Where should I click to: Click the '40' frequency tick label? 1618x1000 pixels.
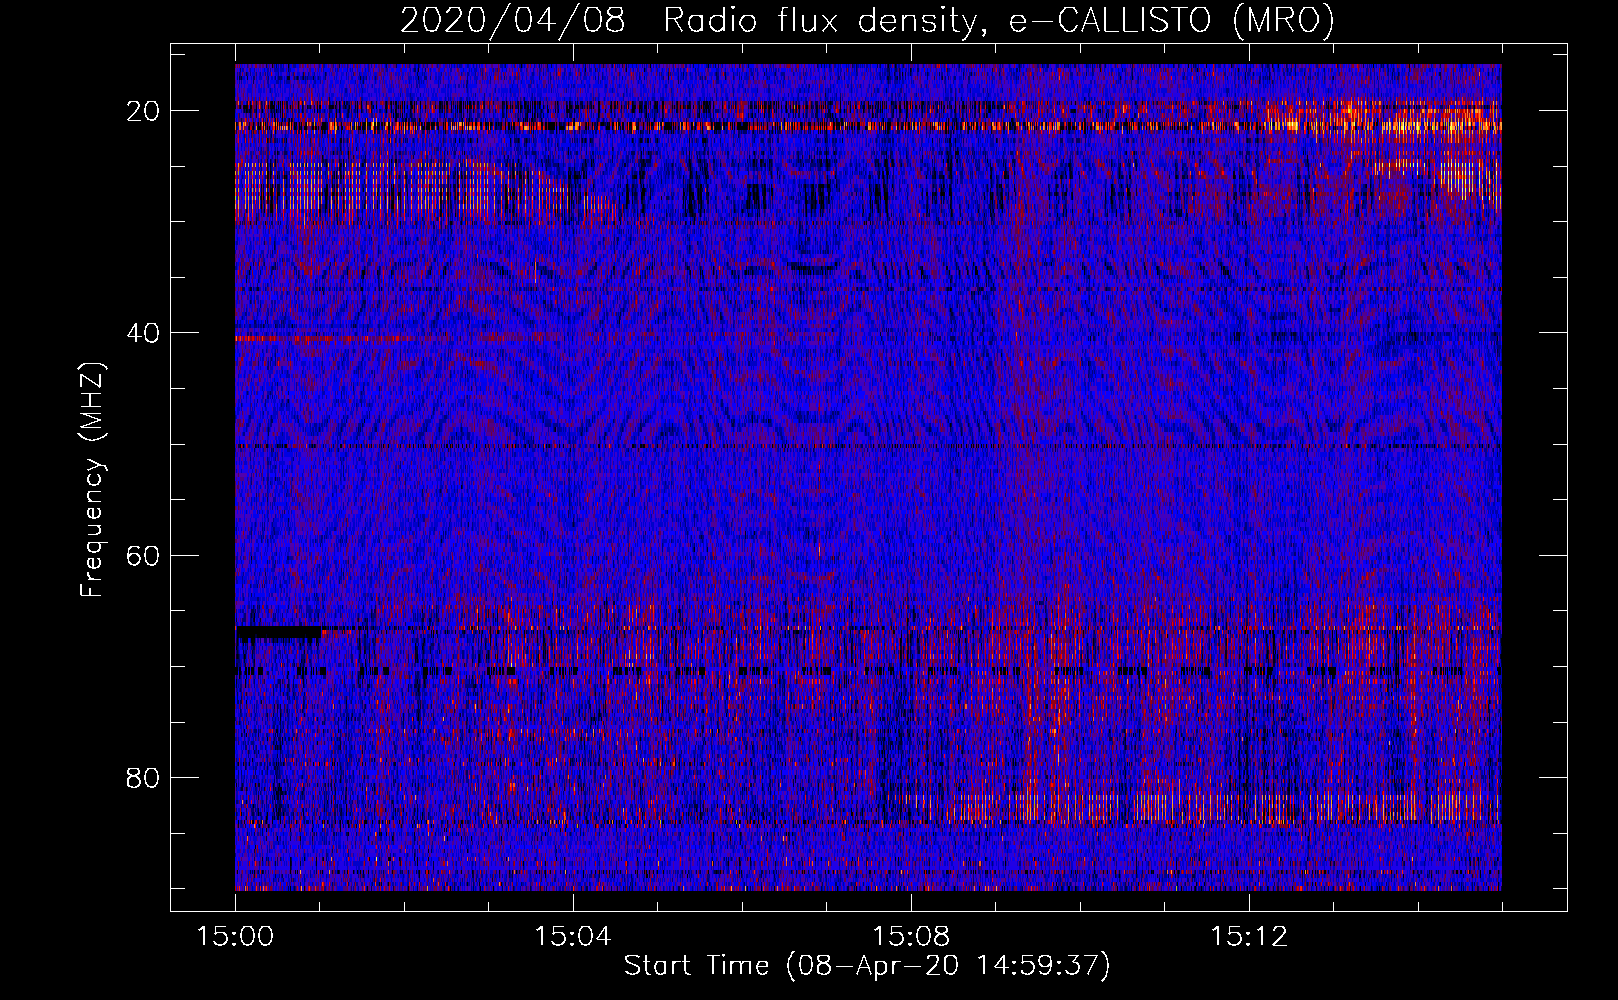[143, 333]
